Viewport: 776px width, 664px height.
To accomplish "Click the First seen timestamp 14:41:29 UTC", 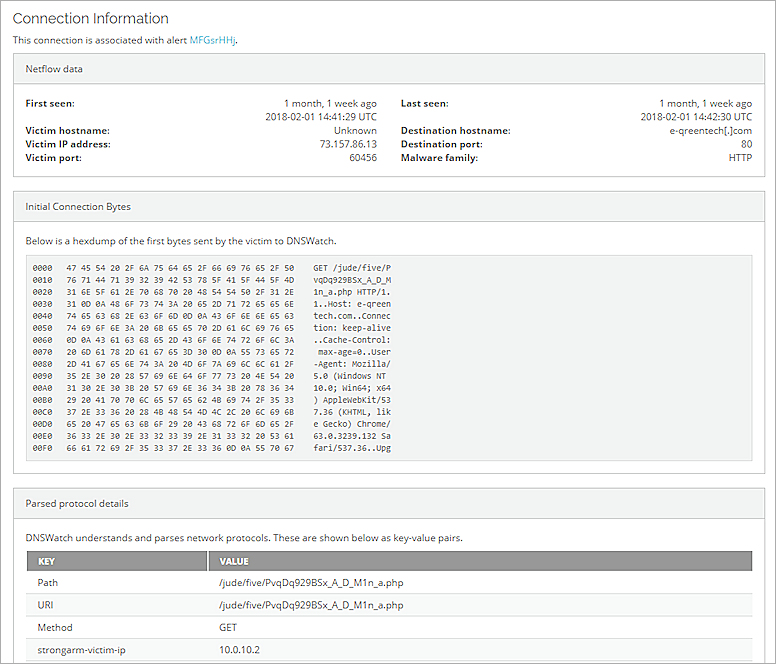I will click(320, 117).
